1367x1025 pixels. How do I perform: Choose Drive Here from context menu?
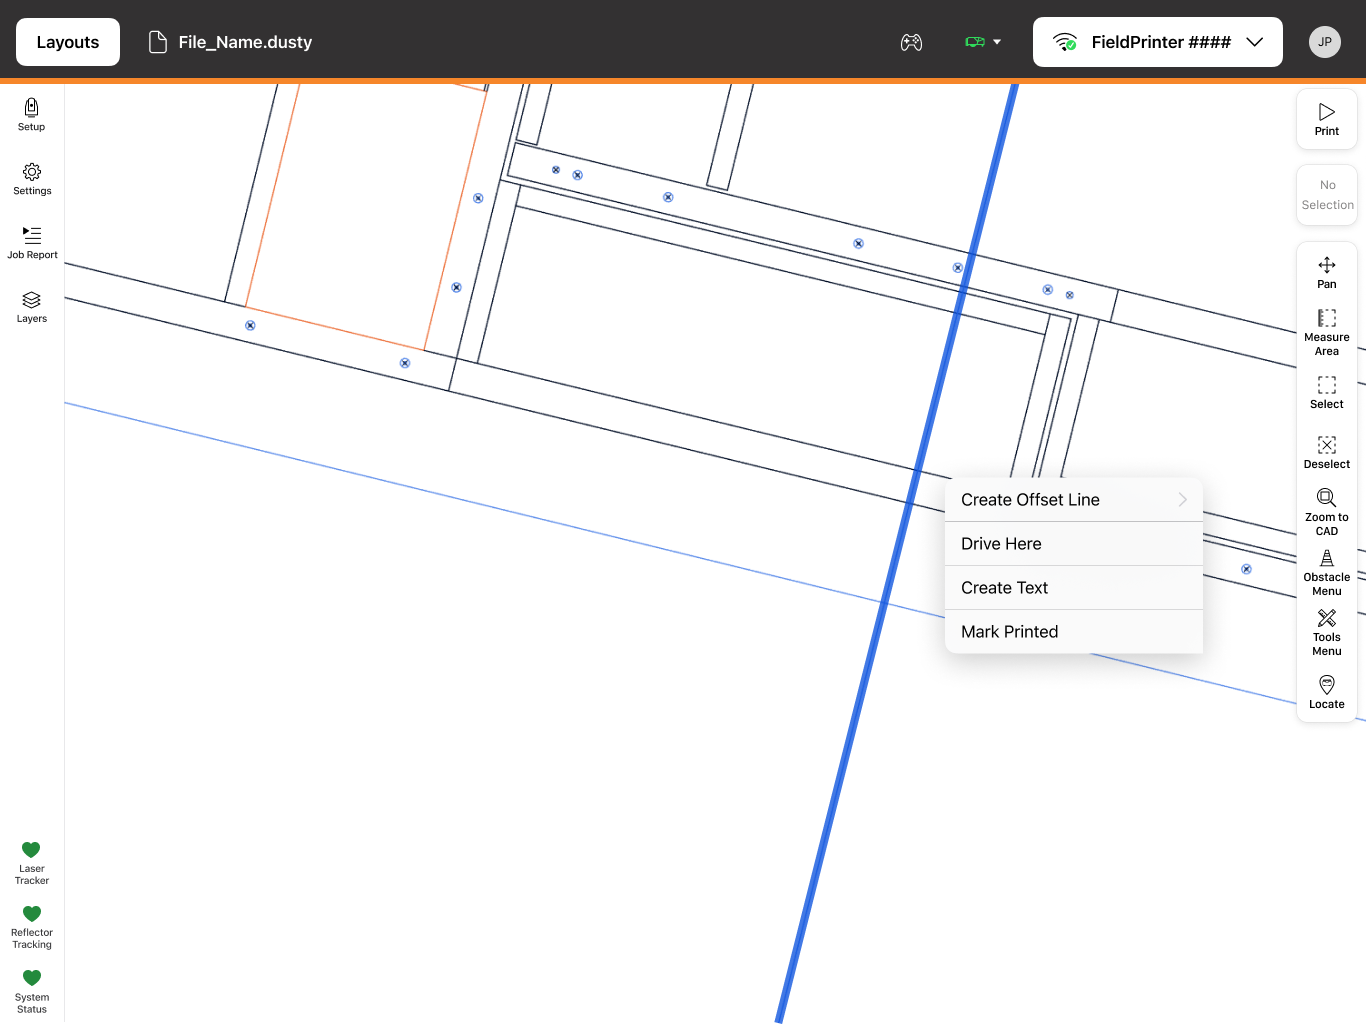(x=1074, y=544)
